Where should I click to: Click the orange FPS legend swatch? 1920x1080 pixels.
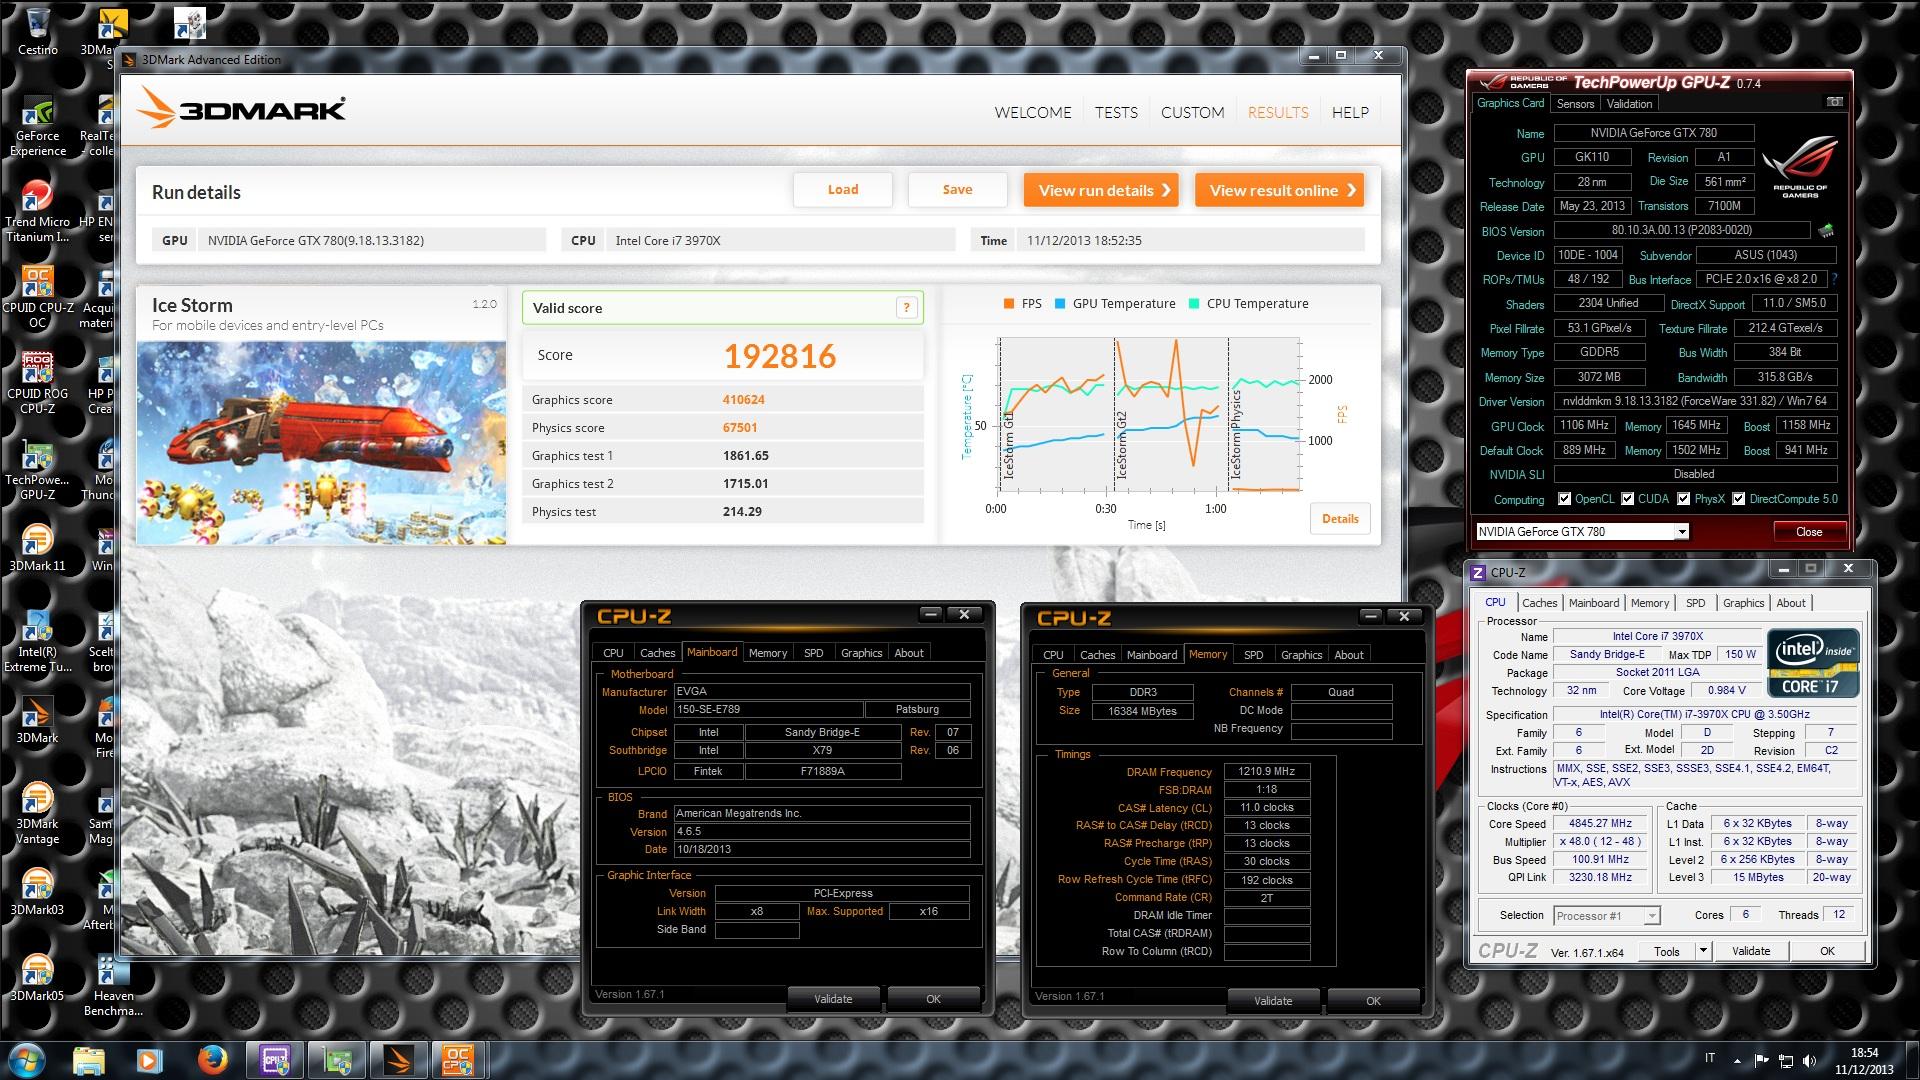[1009, 304]
